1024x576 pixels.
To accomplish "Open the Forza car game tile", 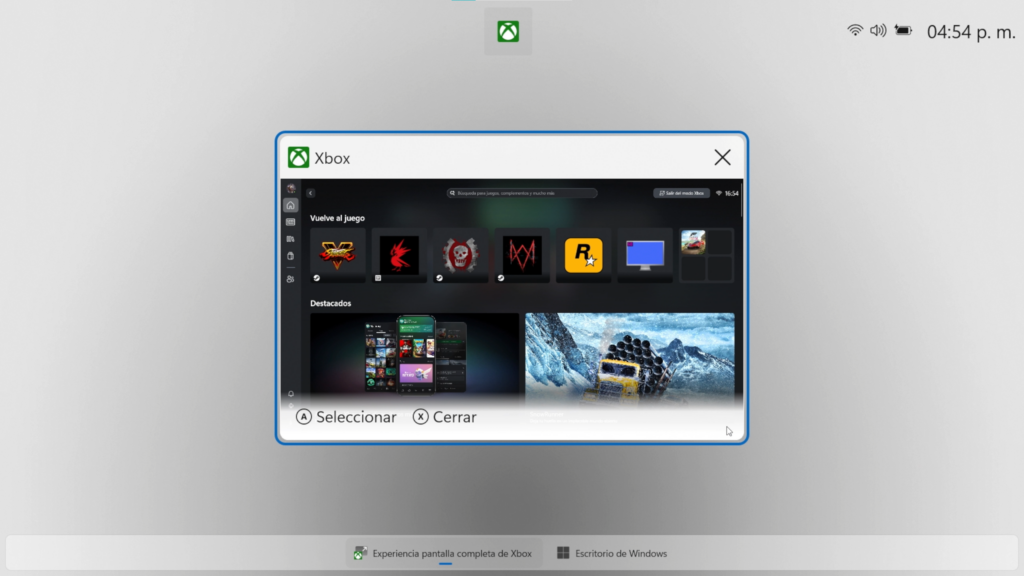I will tap(694, 242).
